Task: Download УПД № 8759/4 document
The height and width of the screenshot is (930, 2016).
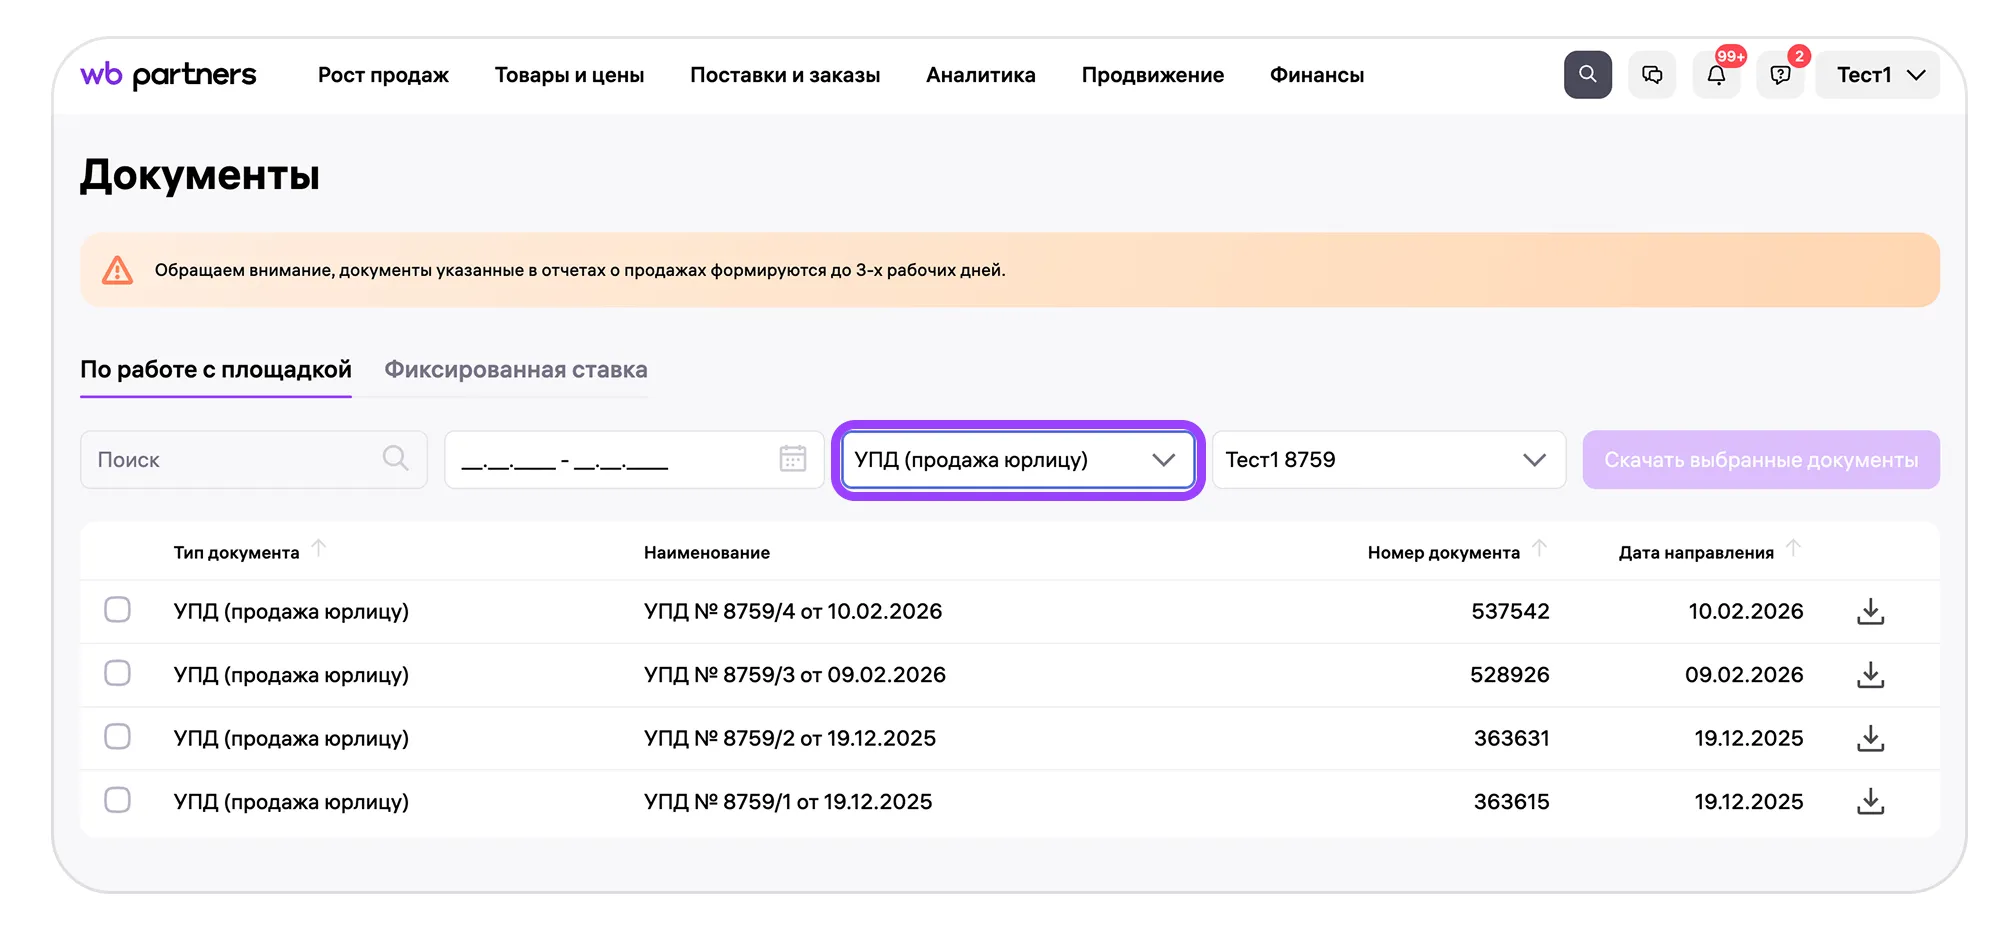Action: click(1870, 611)
